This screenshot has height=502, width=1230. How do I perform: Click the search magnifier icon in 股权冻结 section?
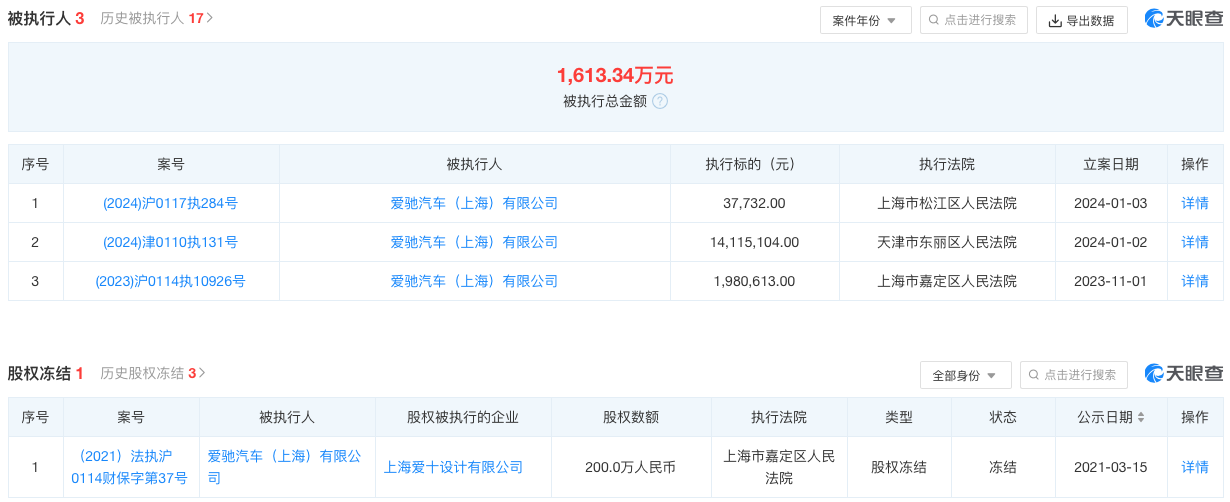(x=1034, y=375)
